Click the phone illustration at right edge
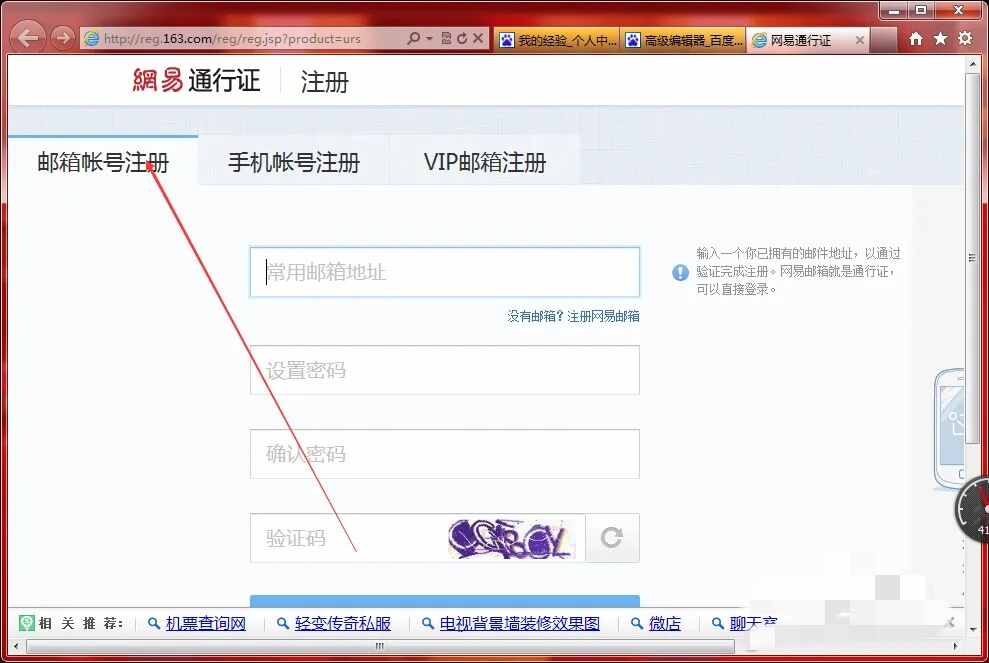 click(x=949, y=428)
